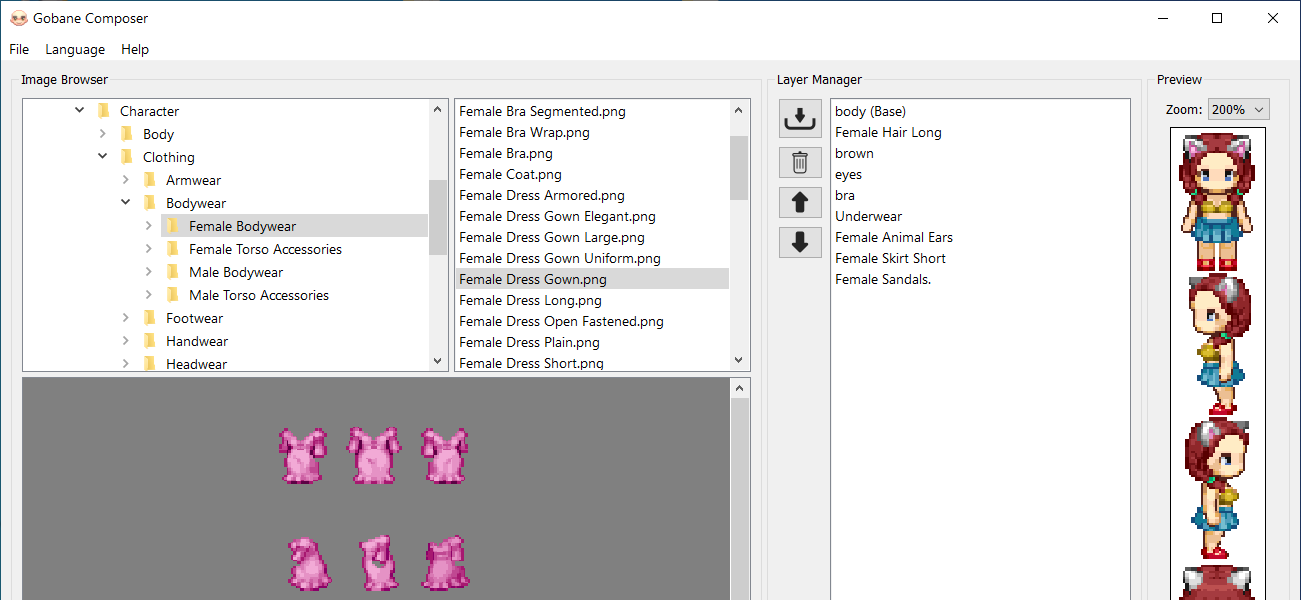
Task: Click image preview scrollbar up arrow
Action: click(x=739, y=388)
